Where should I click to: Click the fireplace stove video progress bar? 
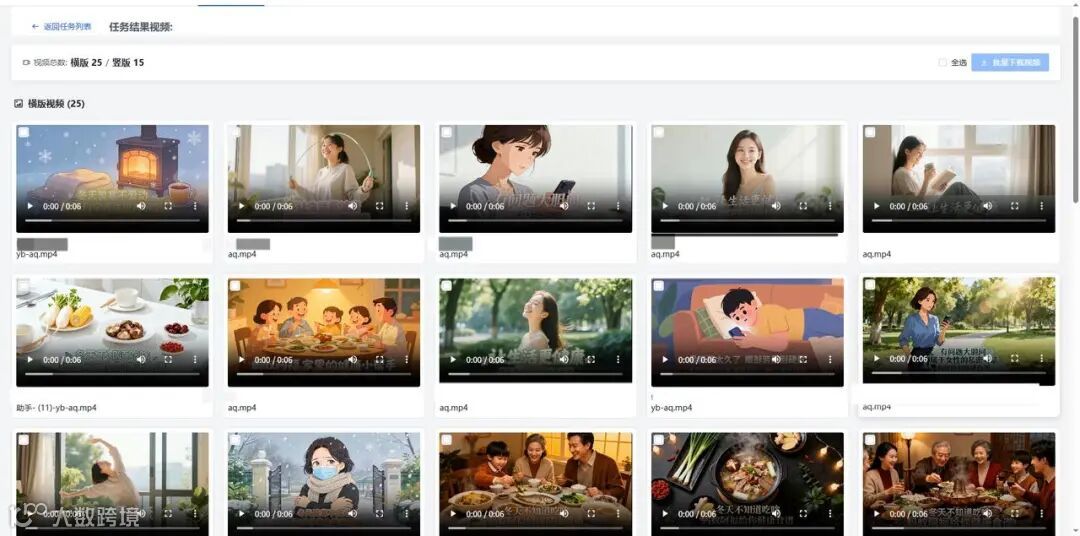112,220
